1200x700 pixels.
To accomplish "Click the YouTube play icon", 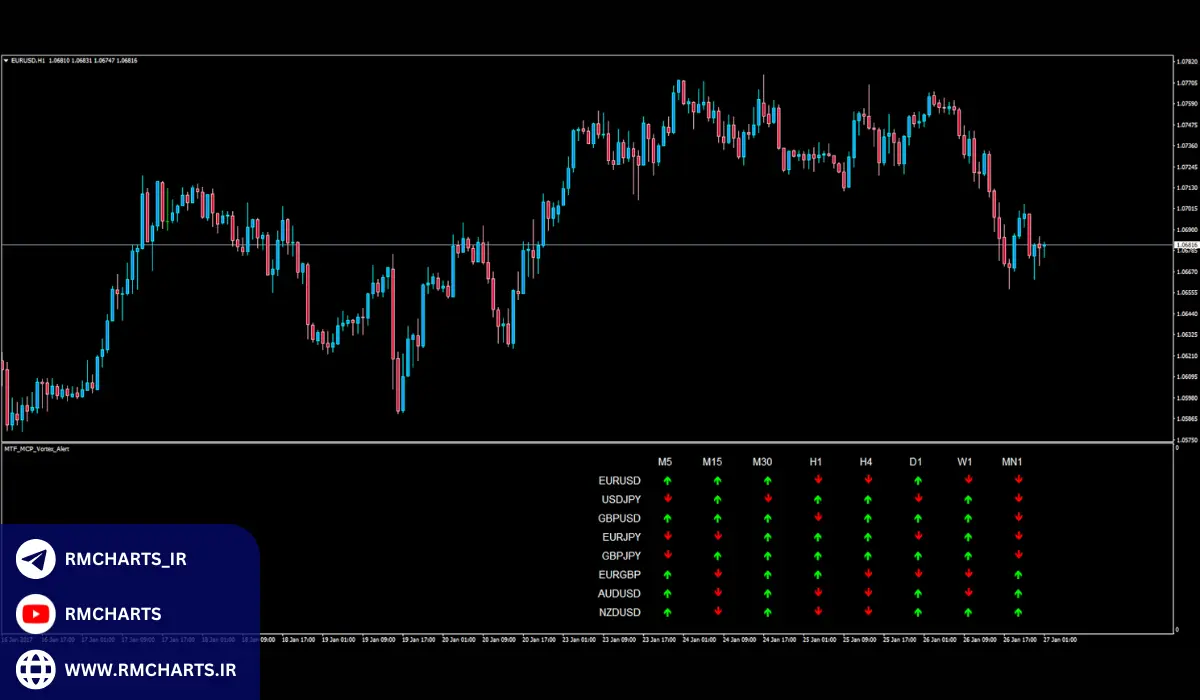I will point(36,614).
